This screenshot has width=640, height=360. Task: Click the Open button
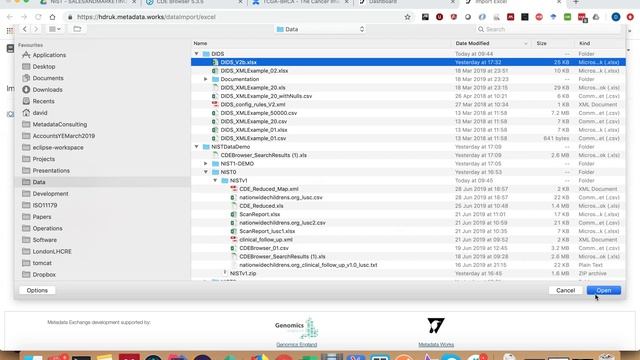click(604, 290)
